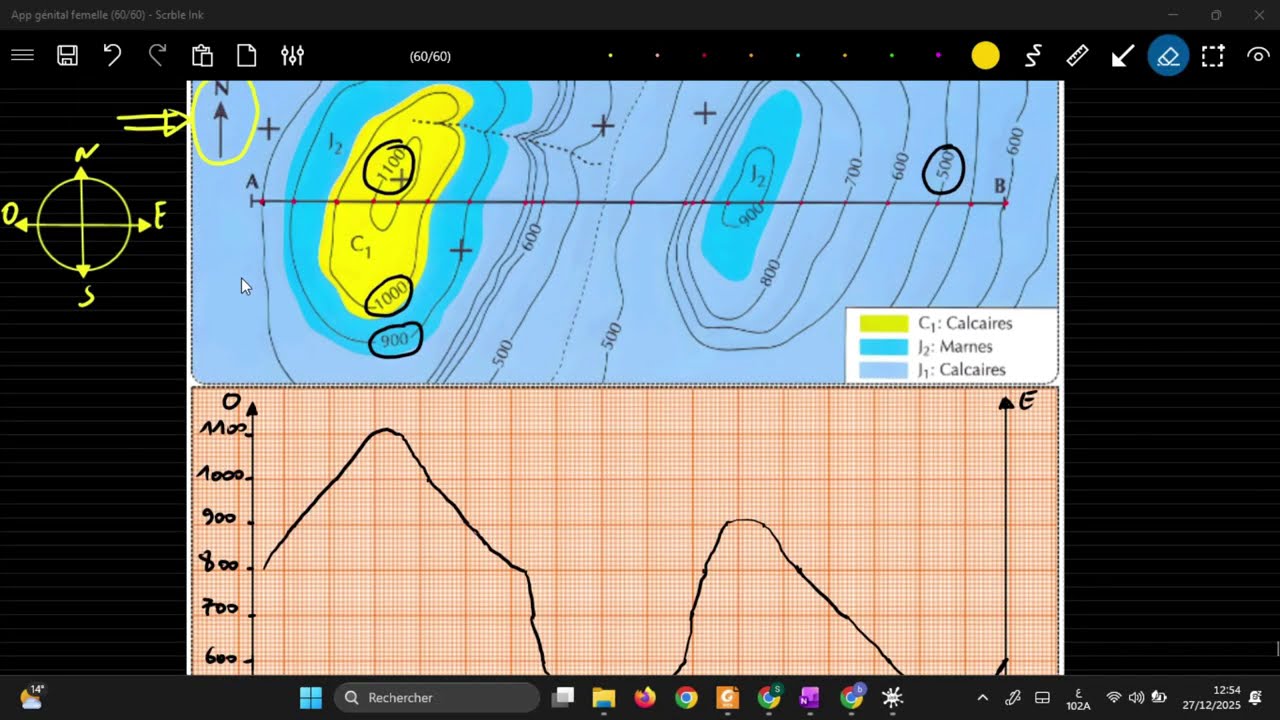The height and width of the screenshot is (720, 1280).
Task: Pick the large yellow pen color circle
Action: [x=985, y=56]
